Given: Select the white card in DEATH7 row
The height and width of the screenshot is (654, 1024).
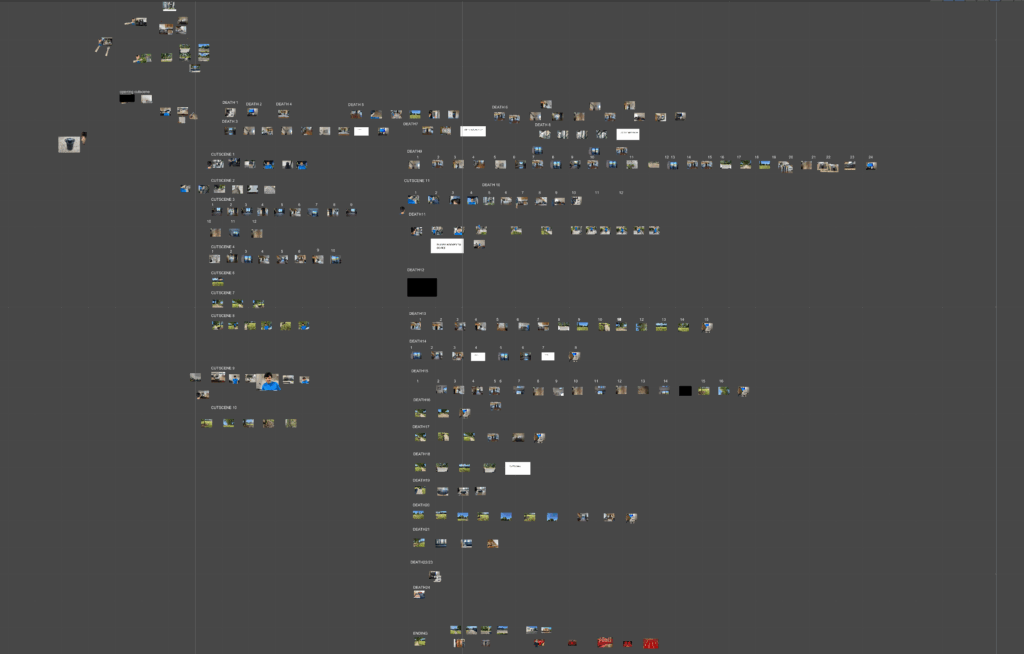Looking at the screenshot, I should (473, 130).
